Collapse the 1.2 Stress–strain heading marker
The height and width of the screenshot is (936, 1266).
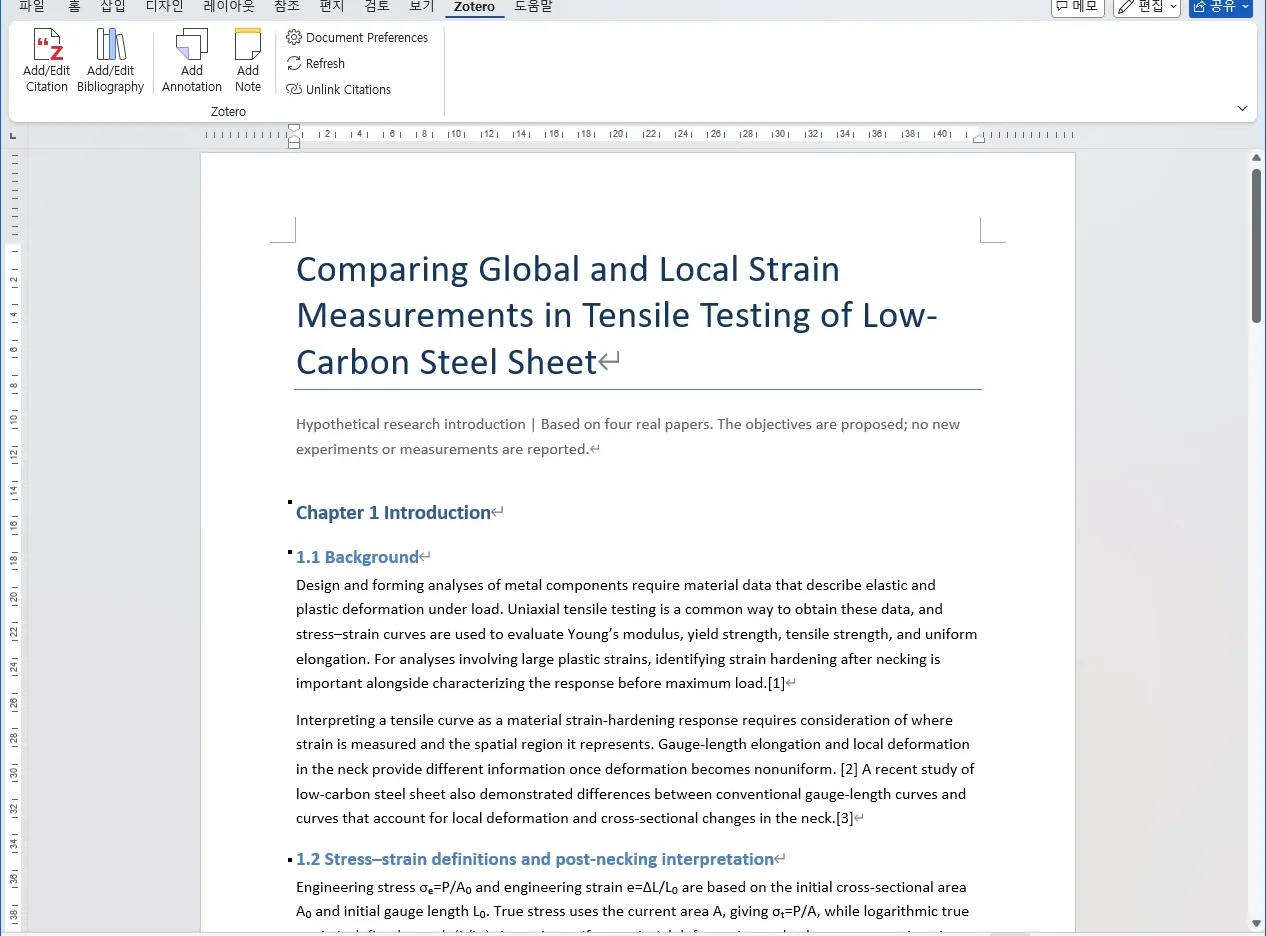[290, 859]
